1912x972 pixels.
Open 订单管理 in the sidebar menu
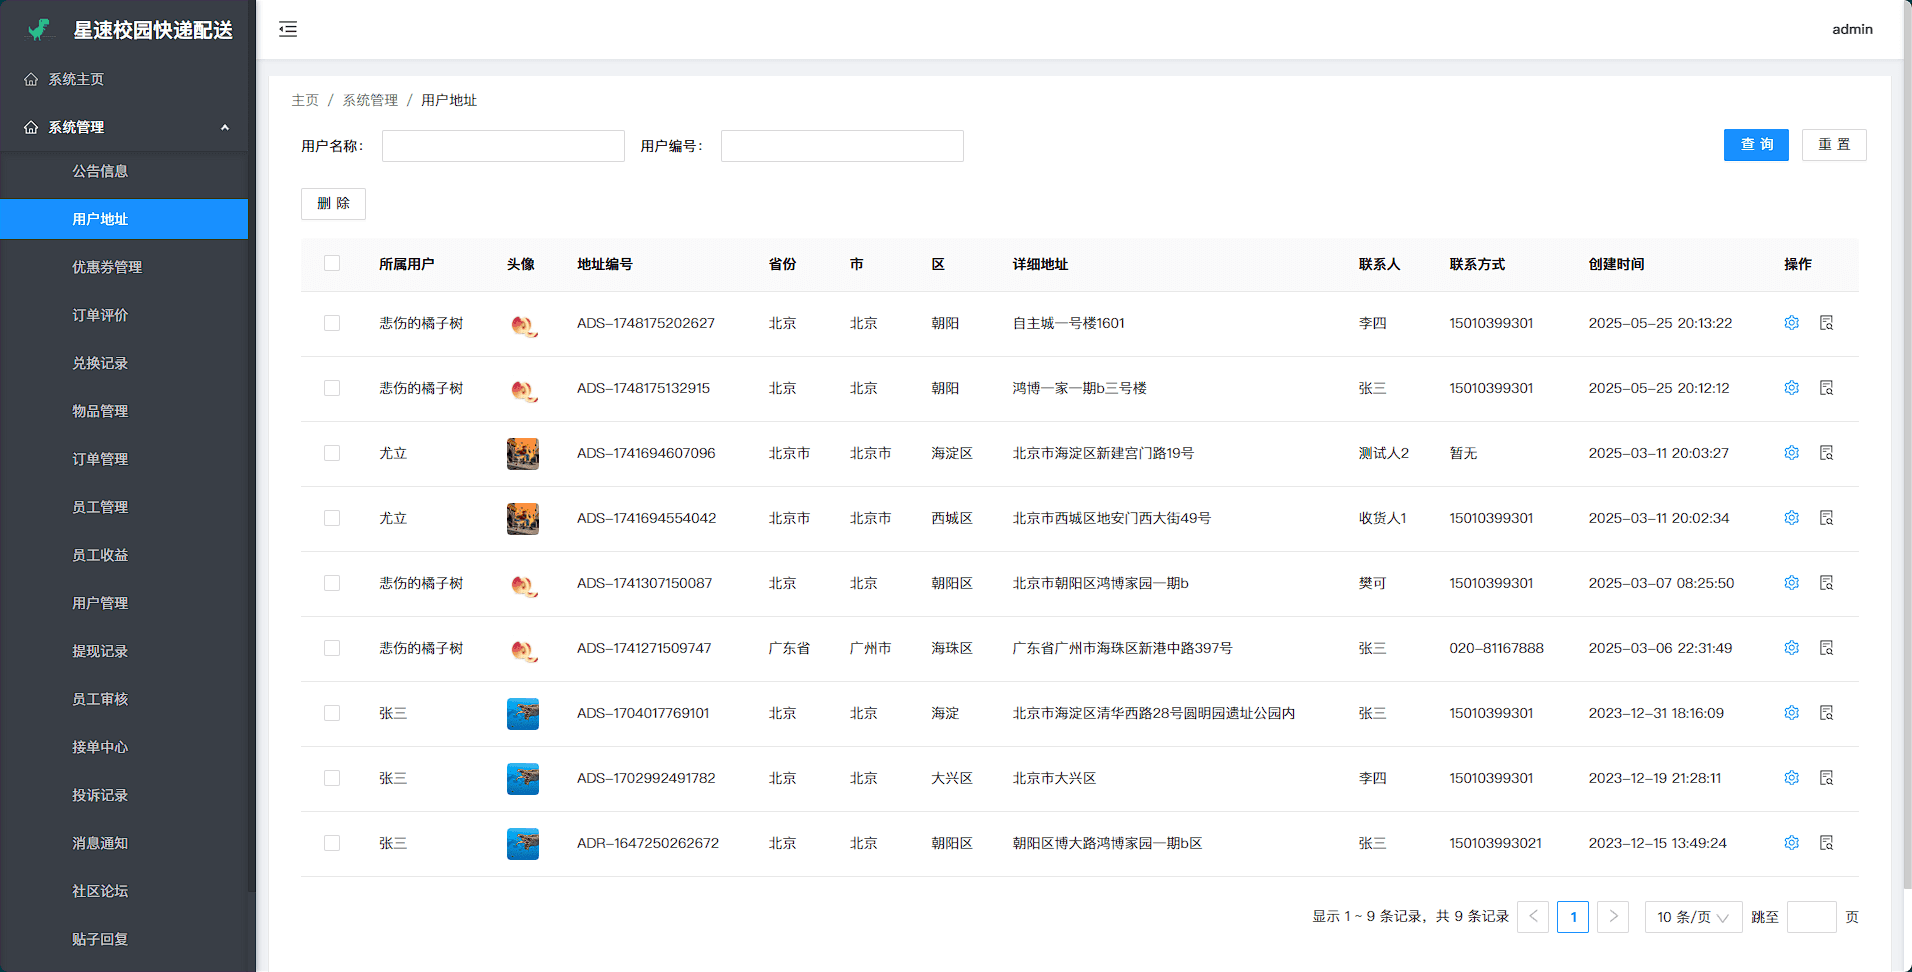(x=100, y=459)
